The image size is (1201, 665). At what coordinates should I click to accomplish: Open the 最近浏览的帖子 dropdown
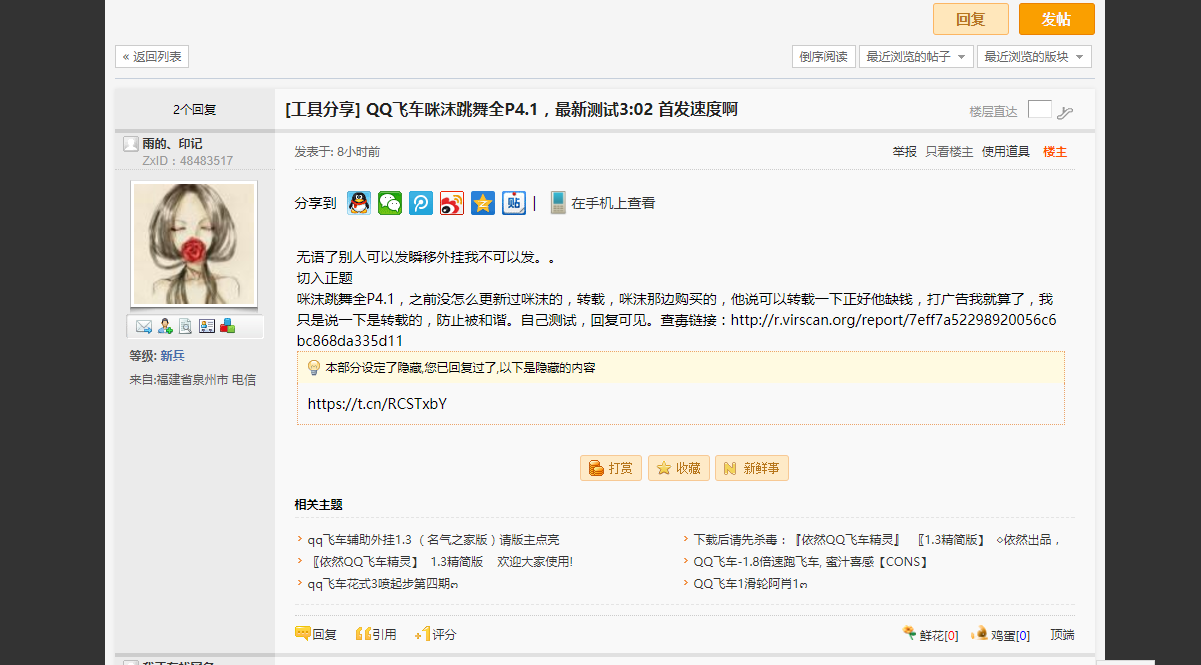click(914, 57)
